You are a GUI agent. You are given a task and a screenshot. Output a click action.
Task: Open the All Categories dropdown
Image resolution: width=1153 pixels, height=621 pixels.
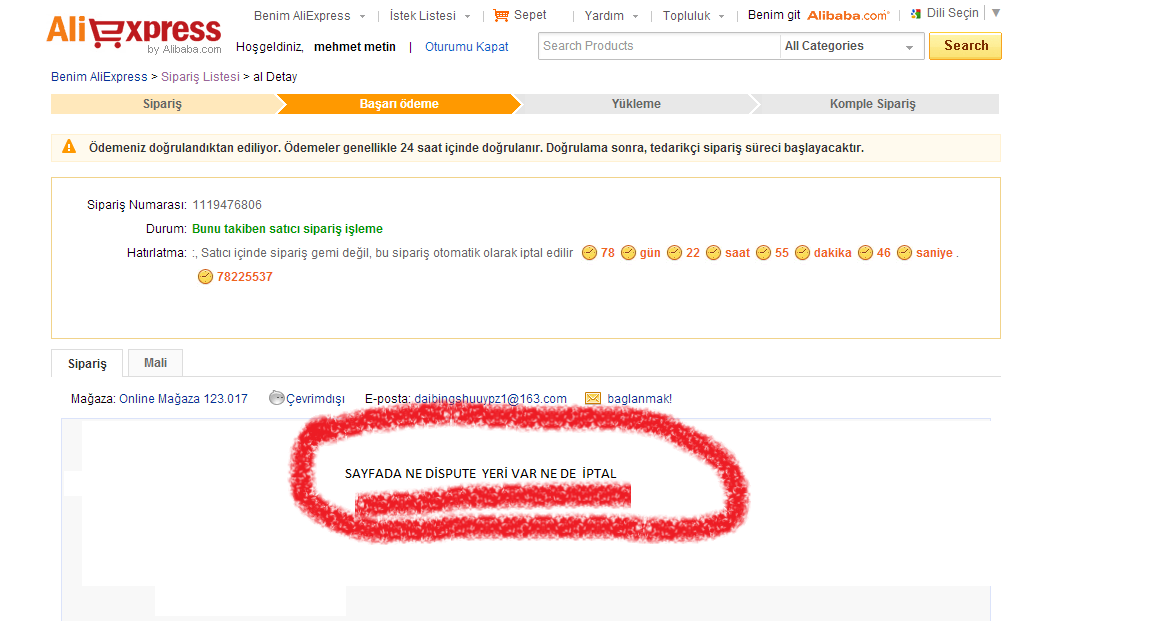(852, 46)
